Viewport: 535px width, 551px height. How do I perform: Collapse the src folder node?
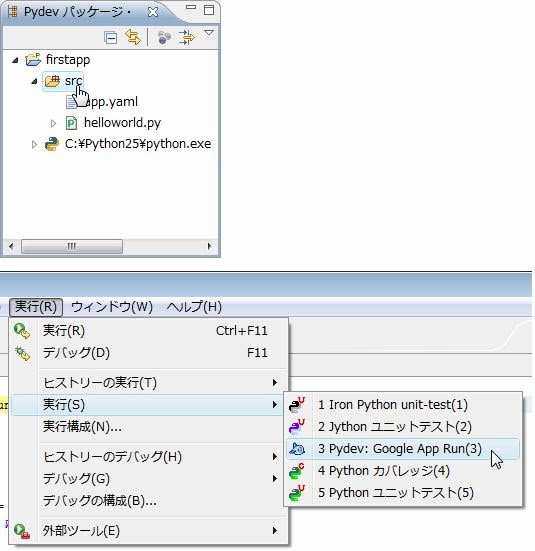34,82
